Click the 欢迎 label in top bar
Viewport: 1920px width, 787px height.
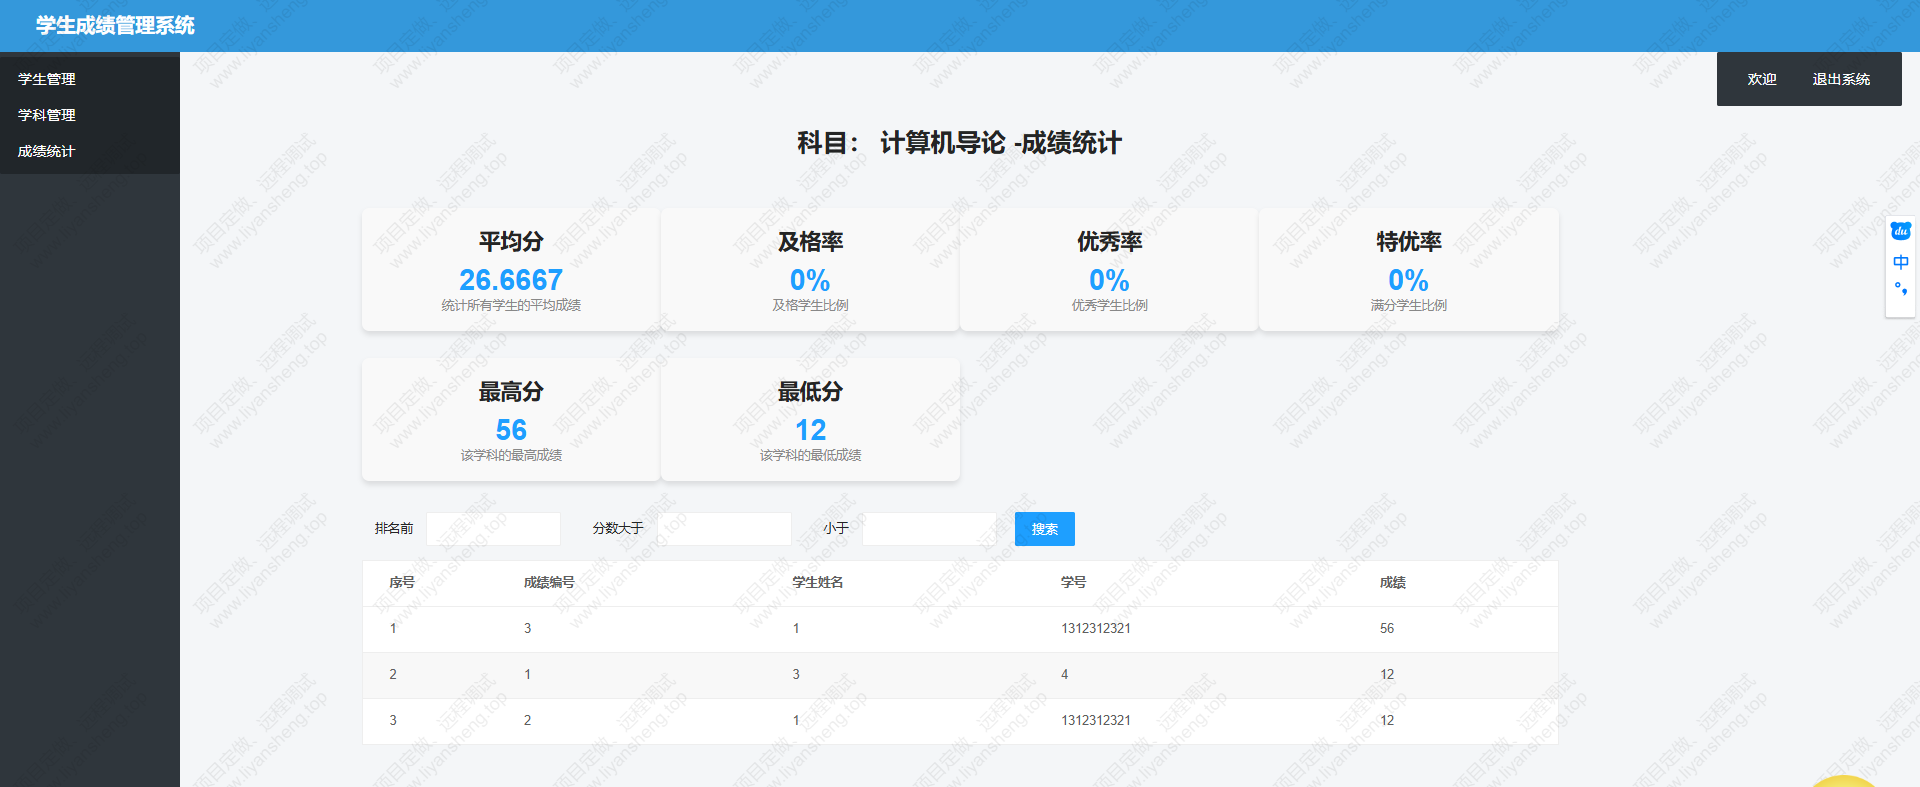(1762, 79)
